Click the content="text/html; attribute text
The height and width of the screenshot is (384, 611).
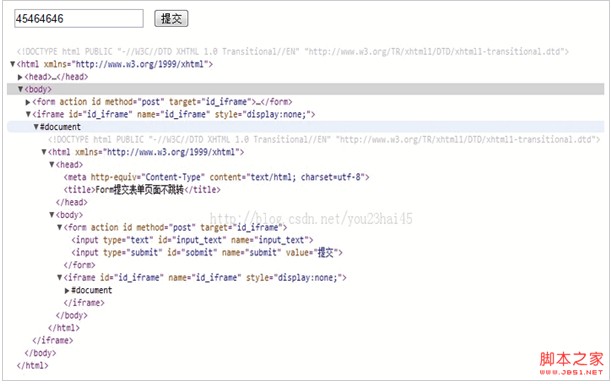[253, 177]
